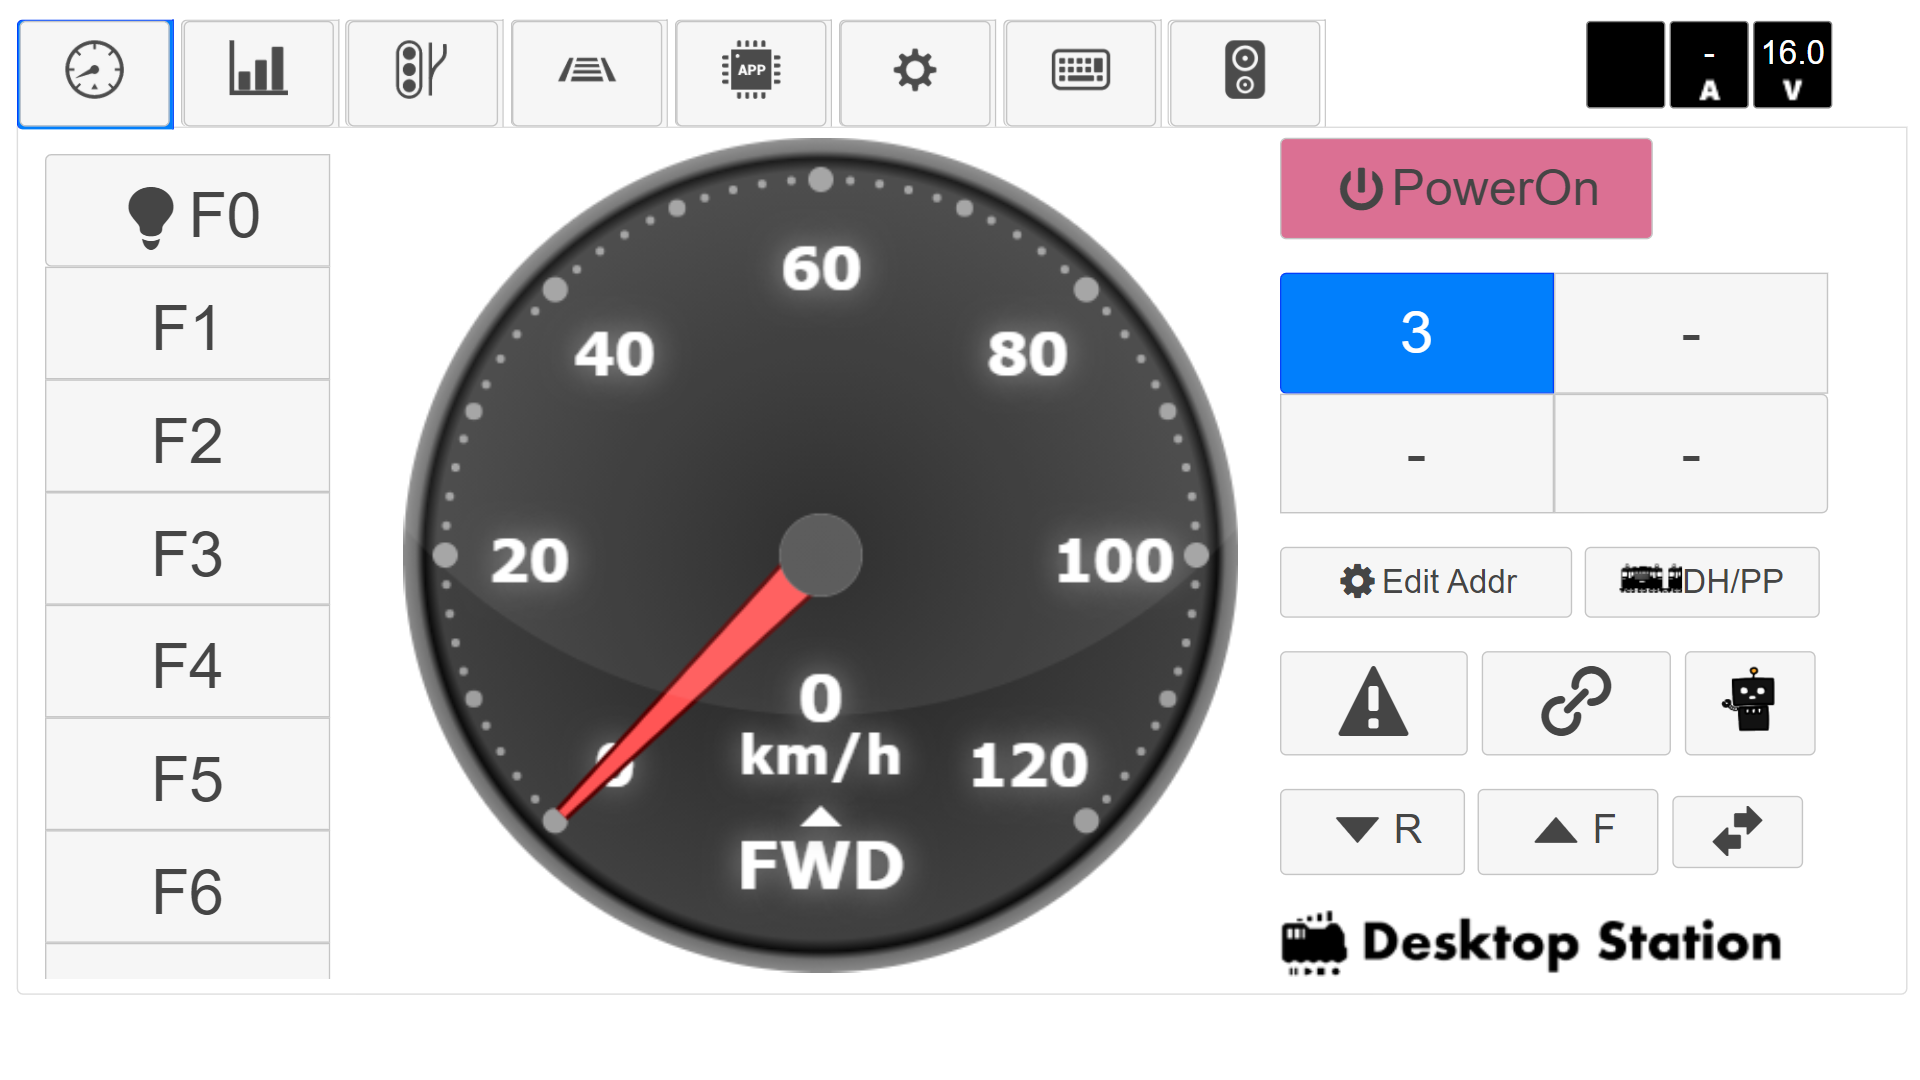
Task: Open the keyboard tab icon
Action: [1080, 73]
